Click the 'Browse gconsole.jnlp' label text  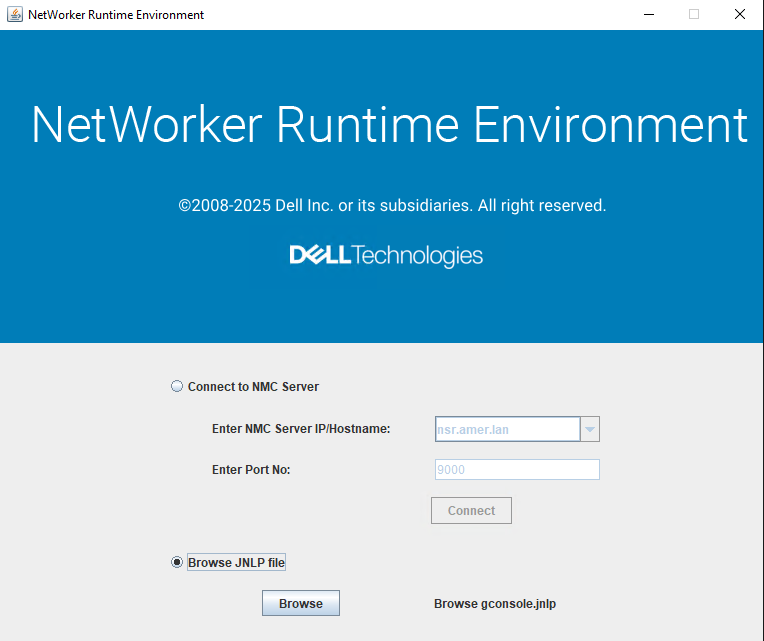(x=495, y=603)
